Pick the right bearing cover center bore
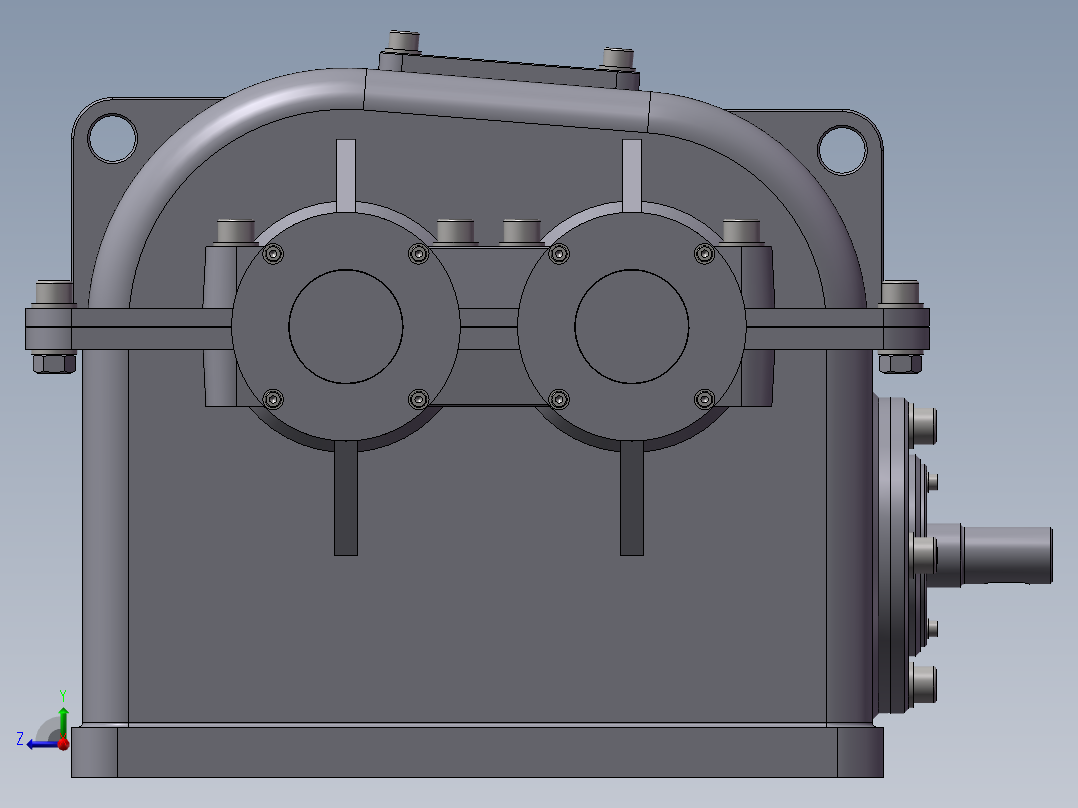The width and height of the screenshot is (1078, 808). click(632, 326)
